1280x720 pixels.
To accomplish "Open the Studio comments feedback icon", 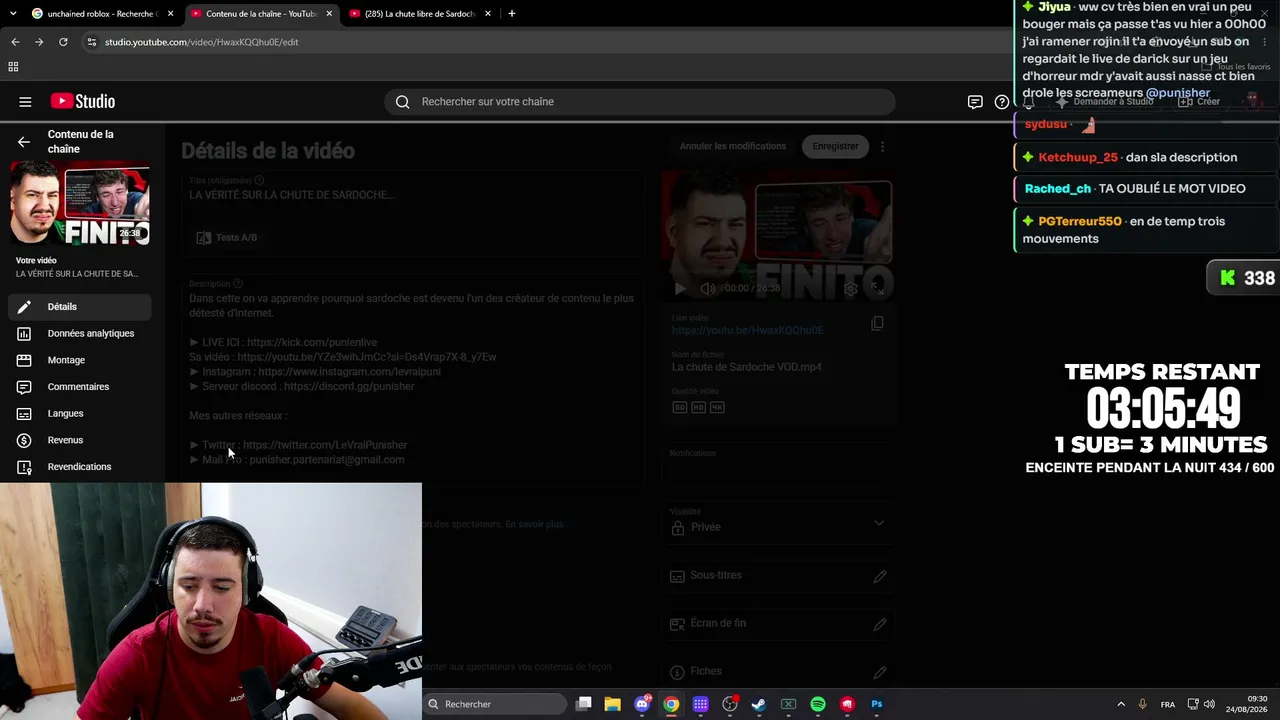I will pos(975,101).
